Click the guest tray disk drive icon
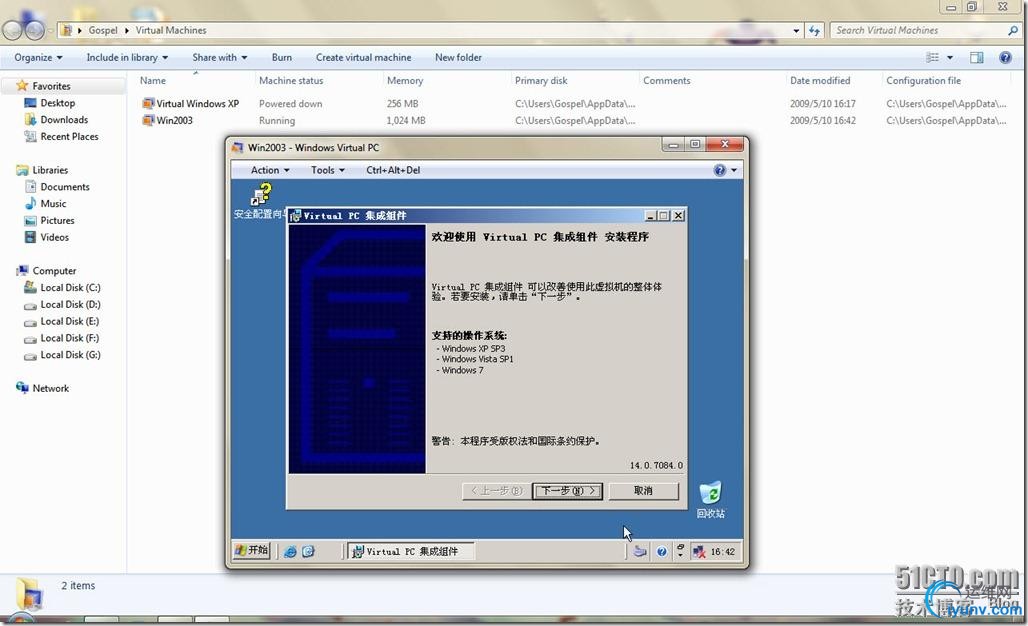1028x626 pixels. tap(640, 551)
